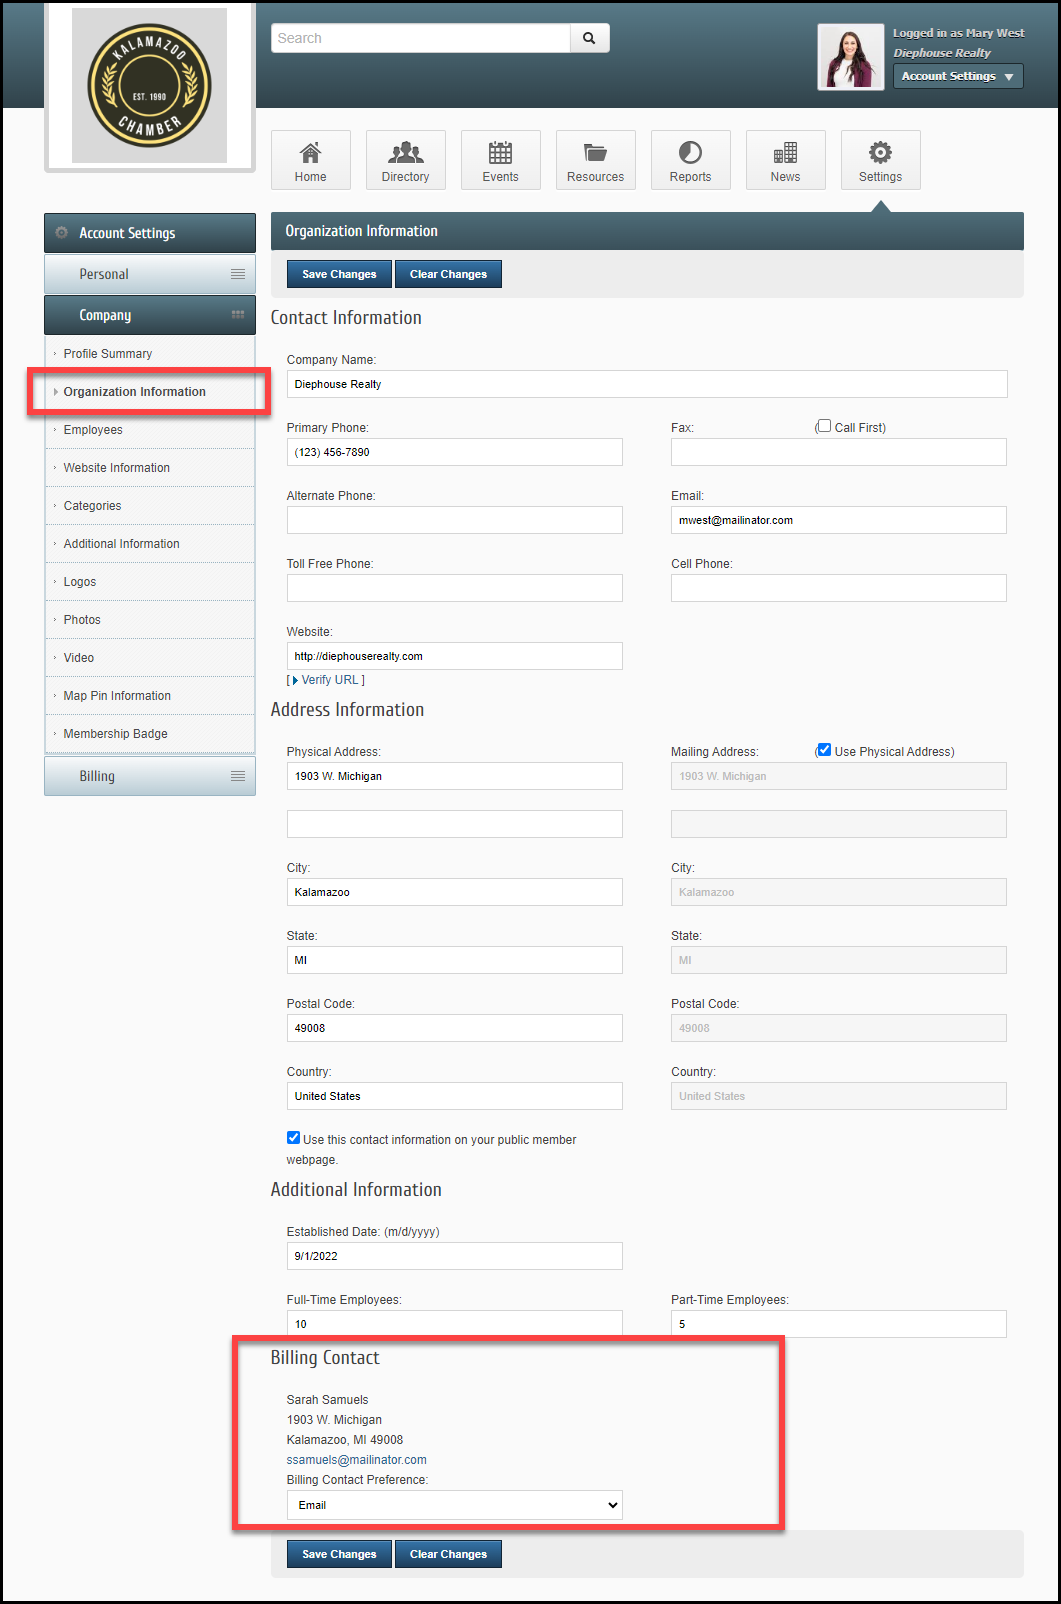The width and height of the screenshot is (1061, 1604).
Task: Click the Home house icon
Action: pyautogui.click(x=310, y=153)
